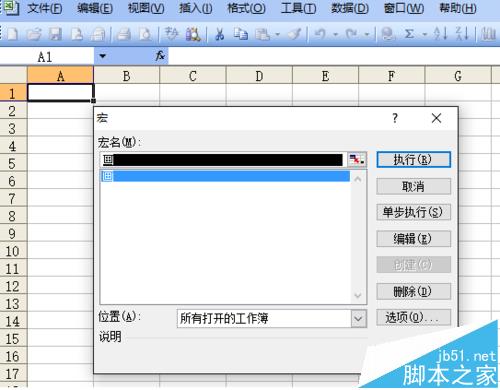This screenshot has width=500, height=390.
Task: Click the Paste clipboard icon
Action: click(x=263, y=34)
